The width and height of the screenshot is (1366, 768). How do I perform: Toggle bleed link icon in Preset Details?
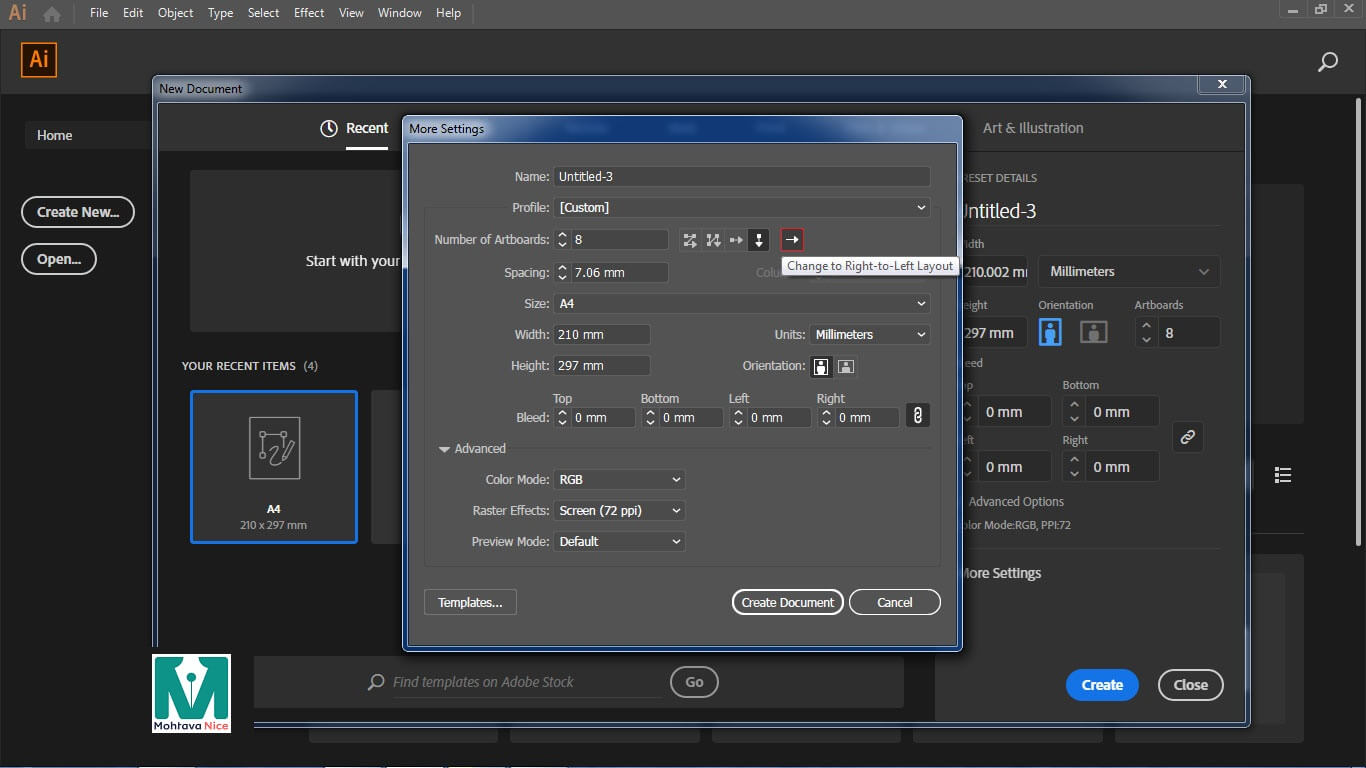1187,437
